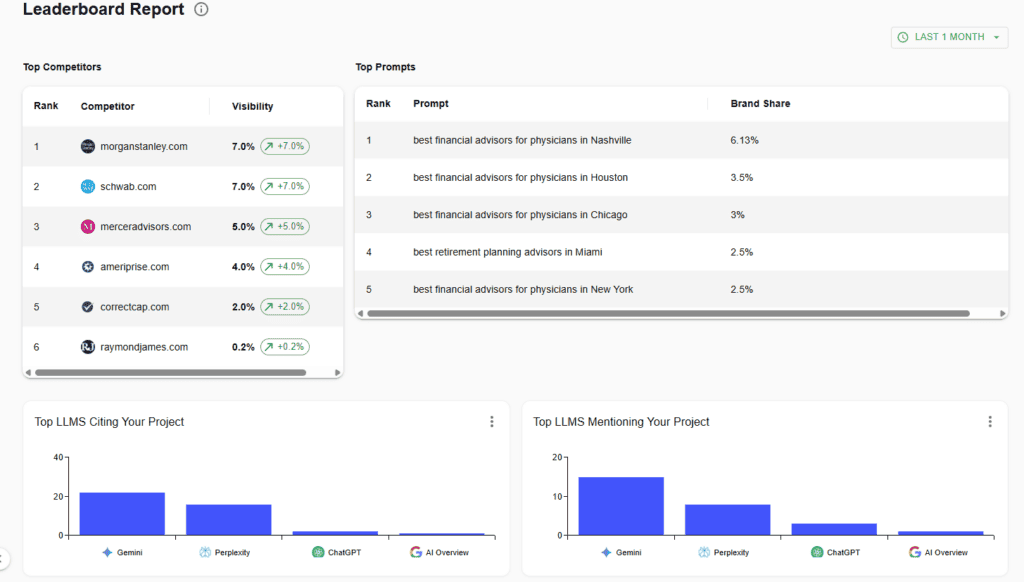Click the ChatGPT legend icon in the Citing chart
Screen dimensions: 1024x582
(318, 553)
